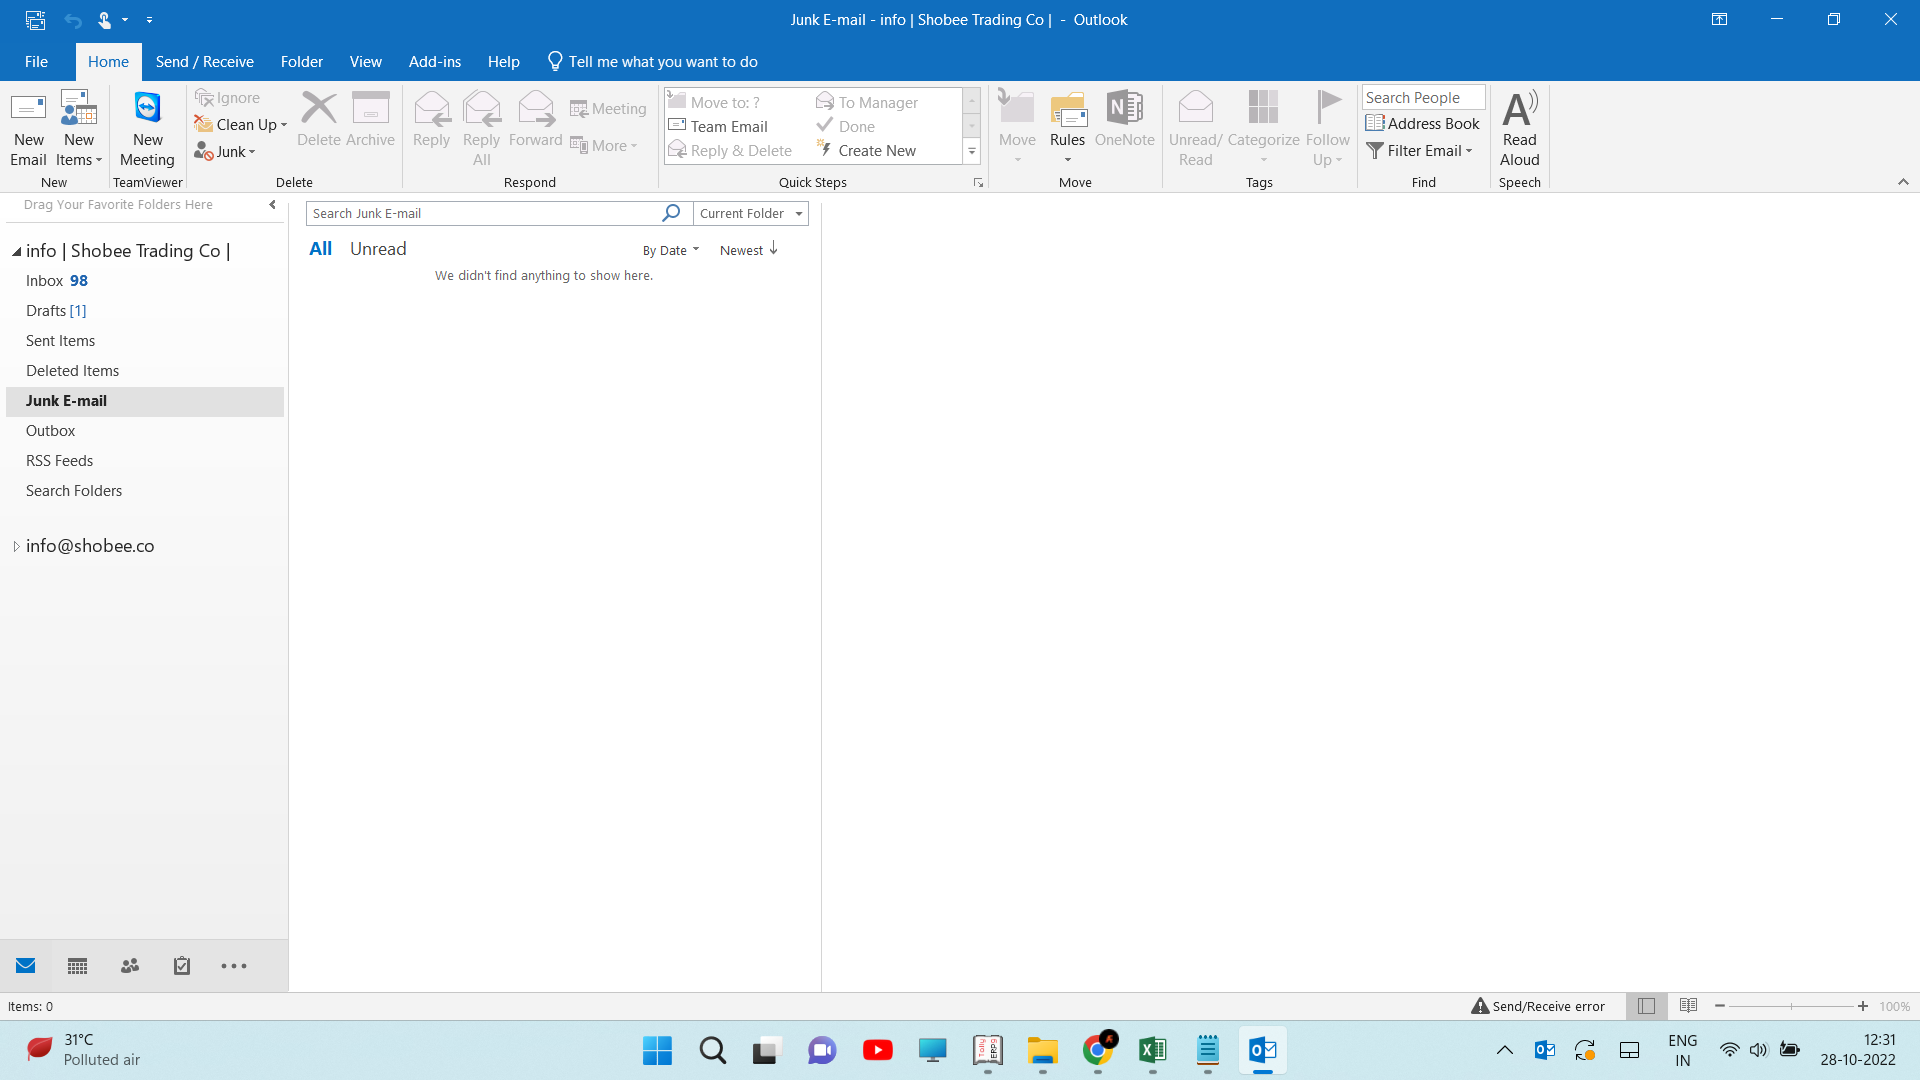This screenshot has height=1080, width=1920.
Task: Open Excel from the taskbar
Action: 1152,1050
